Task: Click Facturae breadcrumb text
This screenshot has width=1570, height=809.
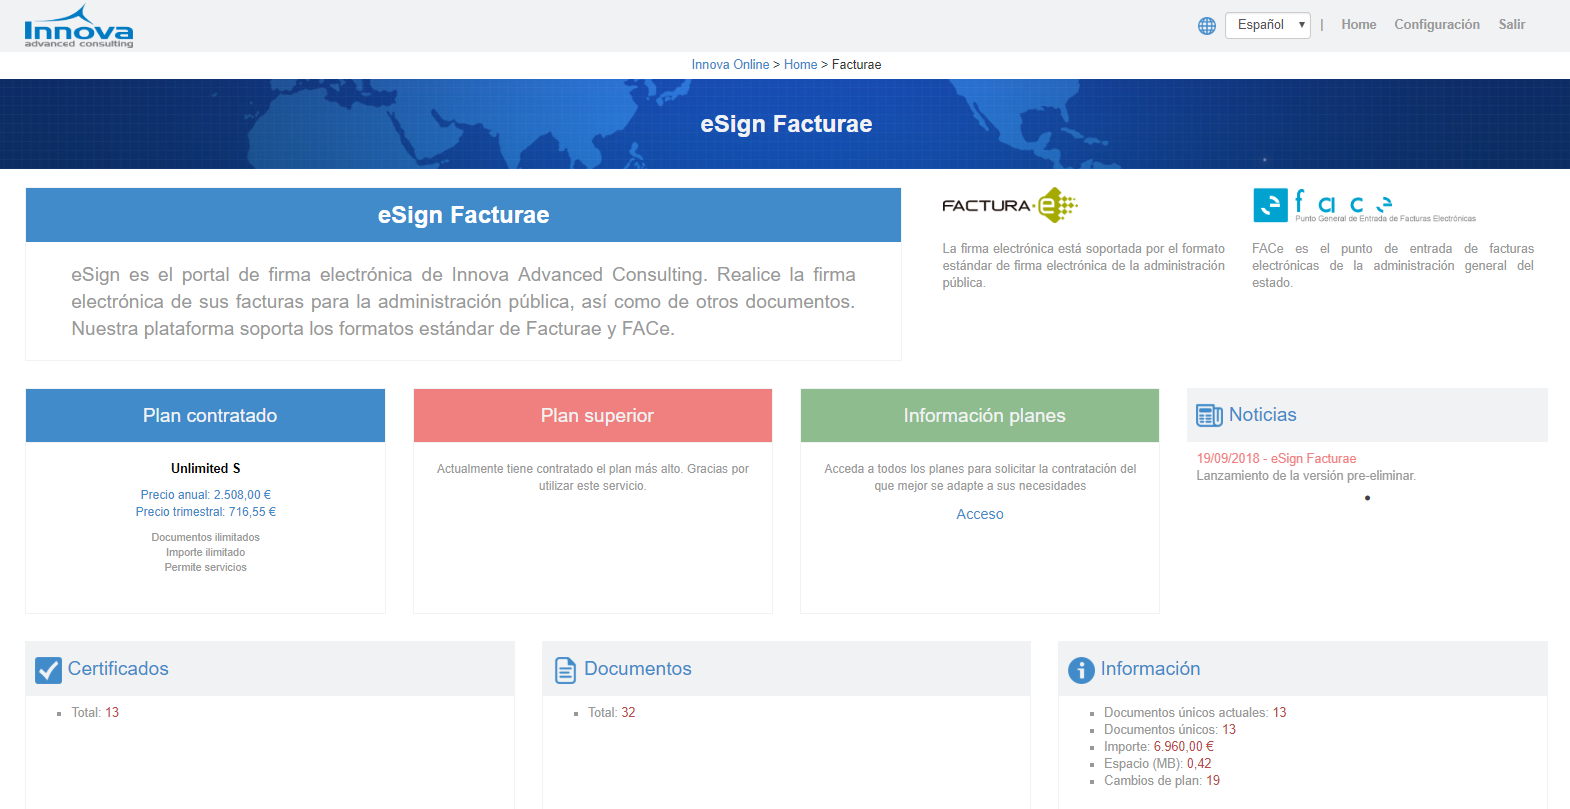Action: tap(856, 65)
